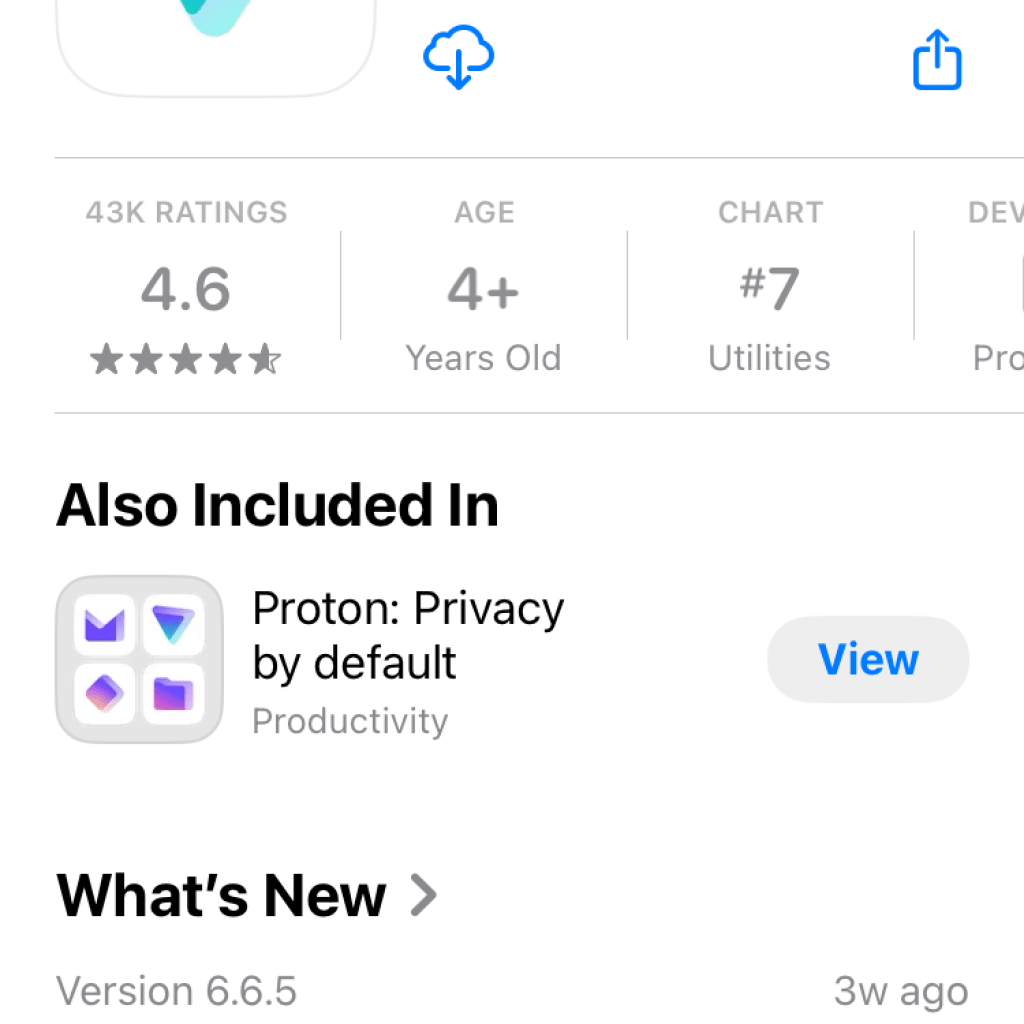The height and width of the screenshot is (1024, 1024).
Task: Tap the Version 6.6.5 text
Action: pyautogui.click(x=177, y=990)
